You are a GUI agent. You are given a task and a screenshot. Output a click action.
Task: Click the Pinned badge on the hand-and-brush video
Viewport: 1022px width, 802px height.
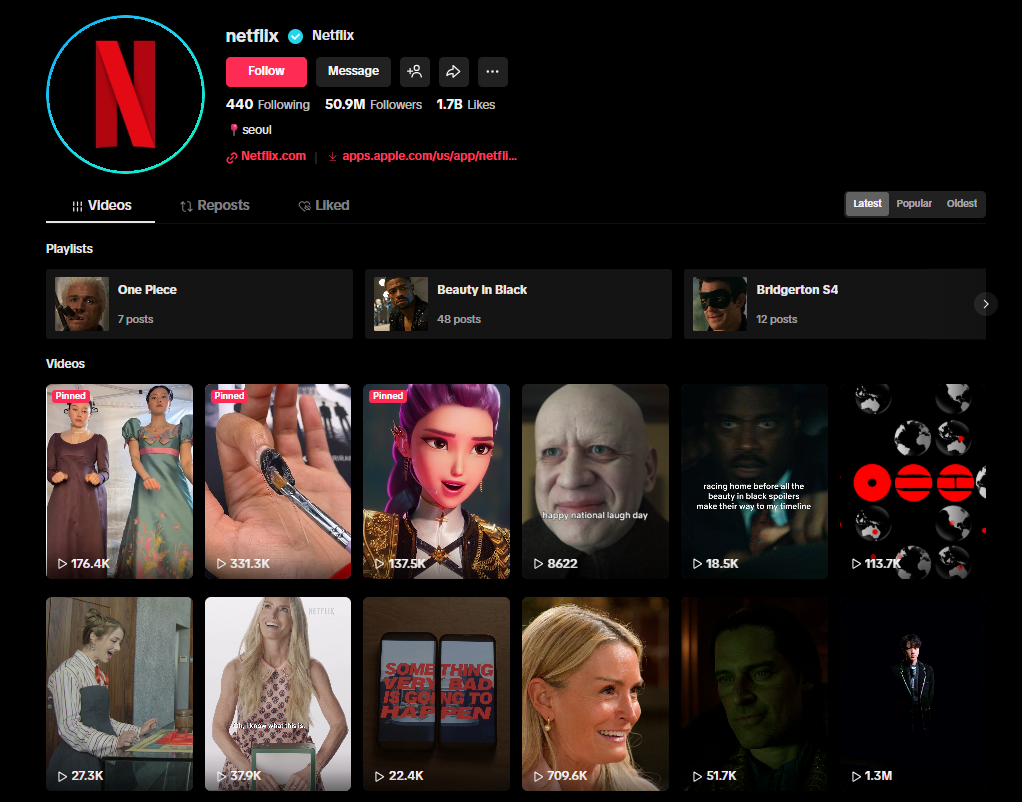[229, 396]
